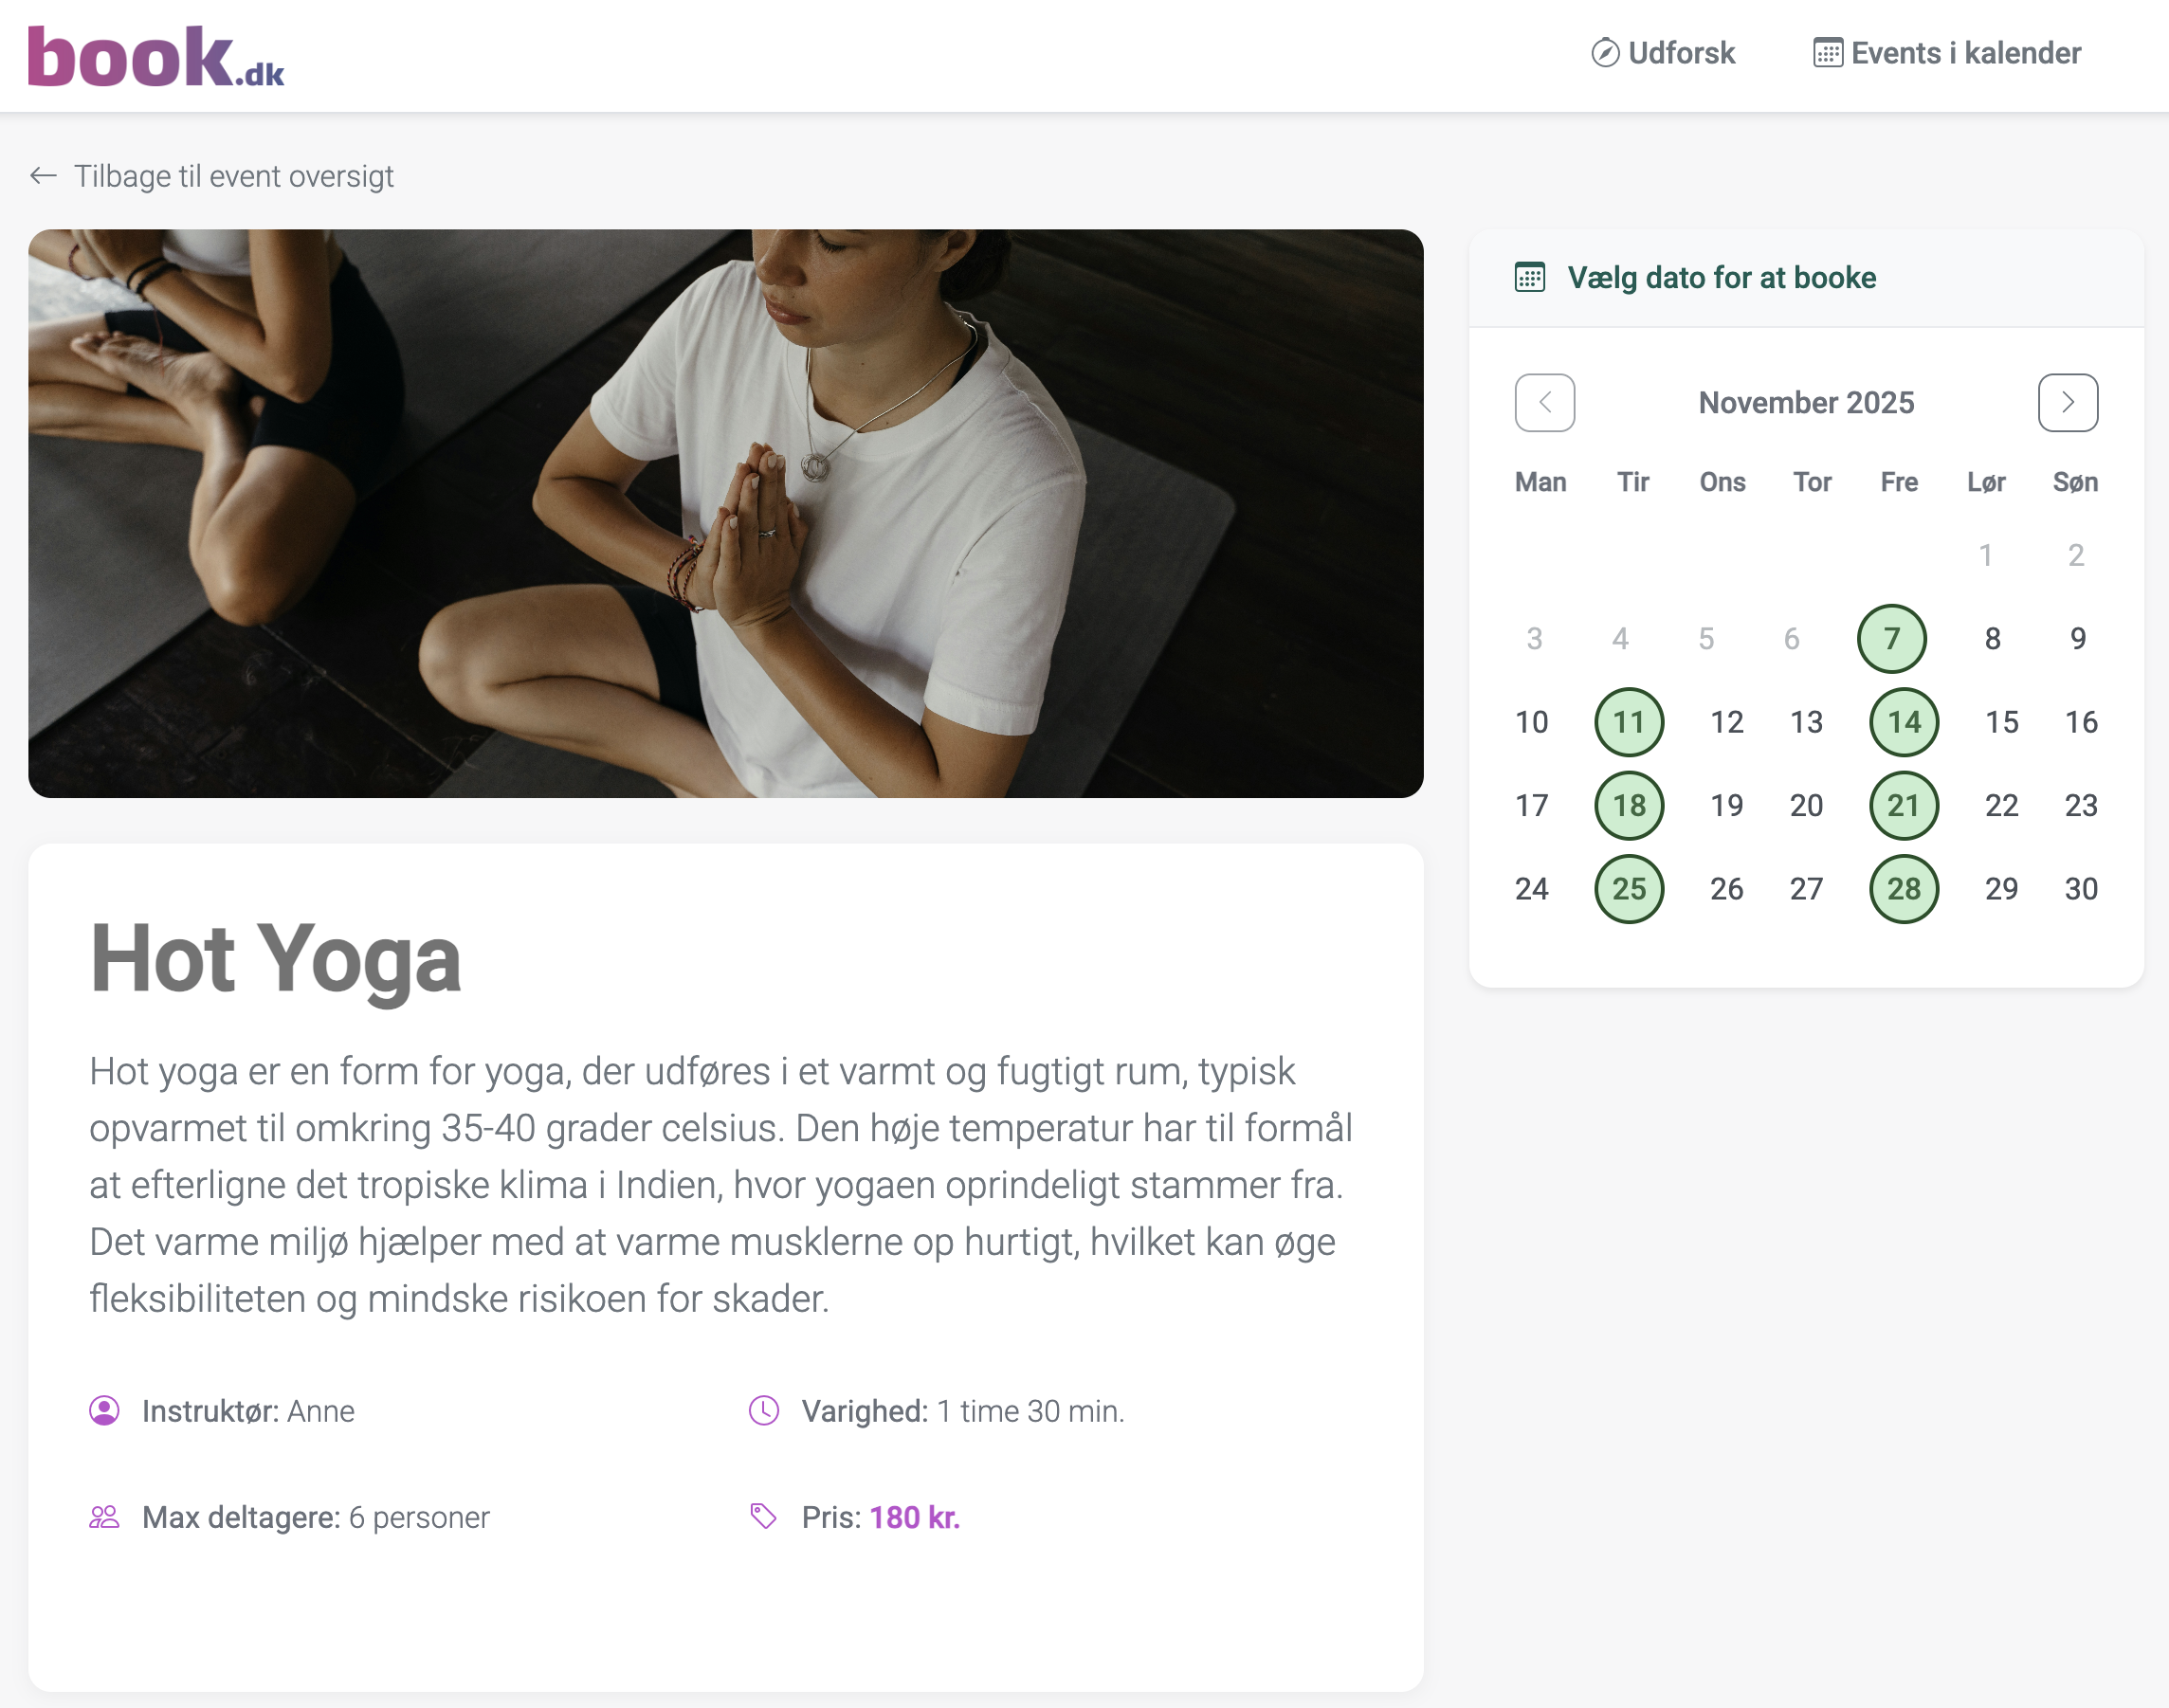Click the price tag icon beside Pris
2169x1708 pixels.
[764, 1517]
